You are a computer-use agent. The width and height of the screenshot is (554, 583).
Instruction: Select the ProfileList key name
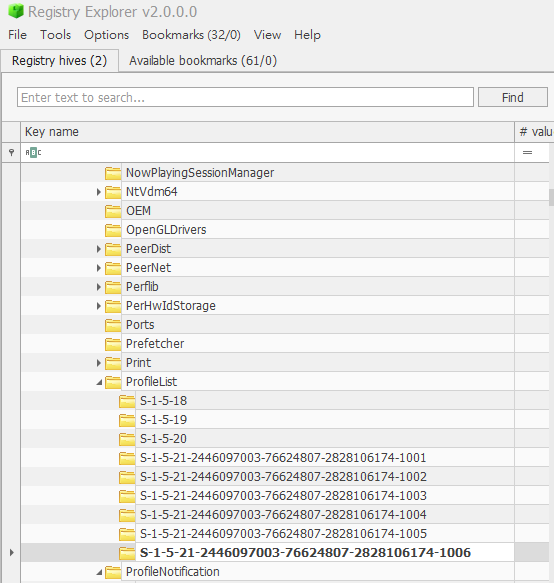[151, 382]
